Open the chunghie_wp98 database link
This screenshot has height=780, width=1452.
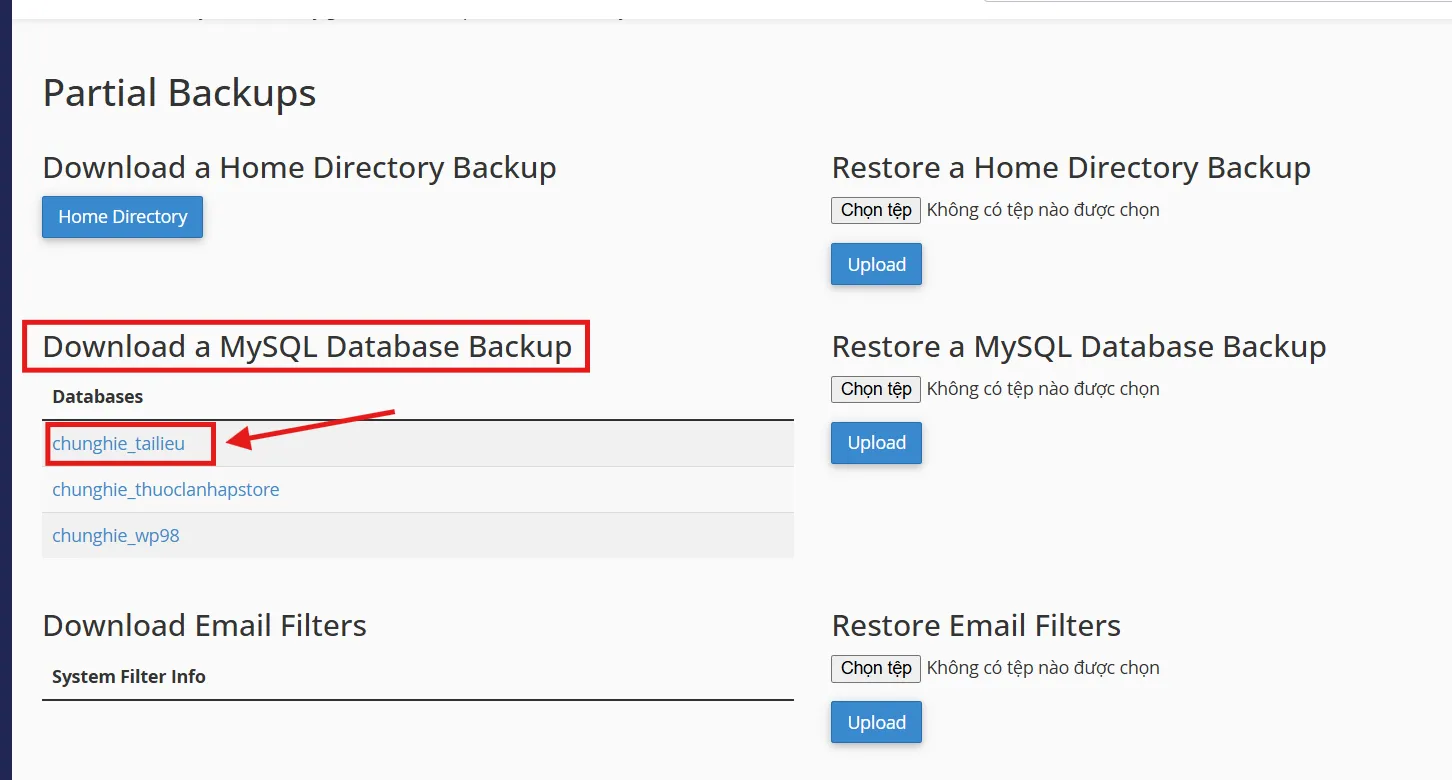click(116, 535)
